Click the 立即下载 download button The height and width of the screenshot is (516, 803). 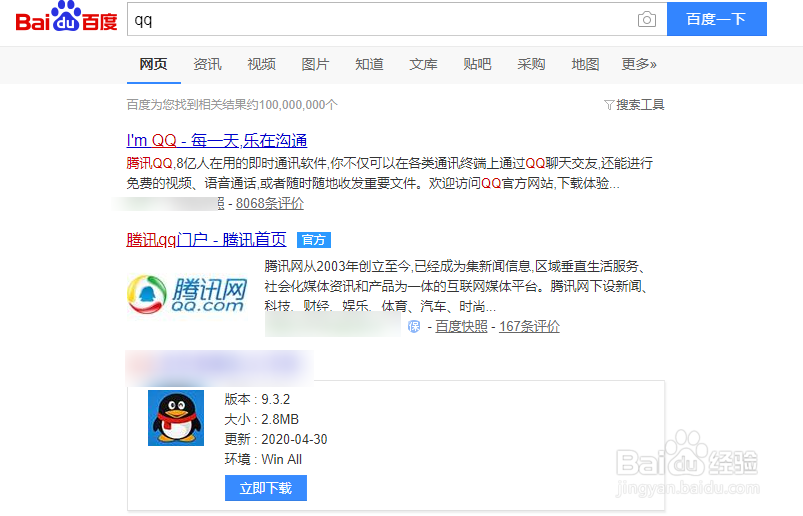266,488
